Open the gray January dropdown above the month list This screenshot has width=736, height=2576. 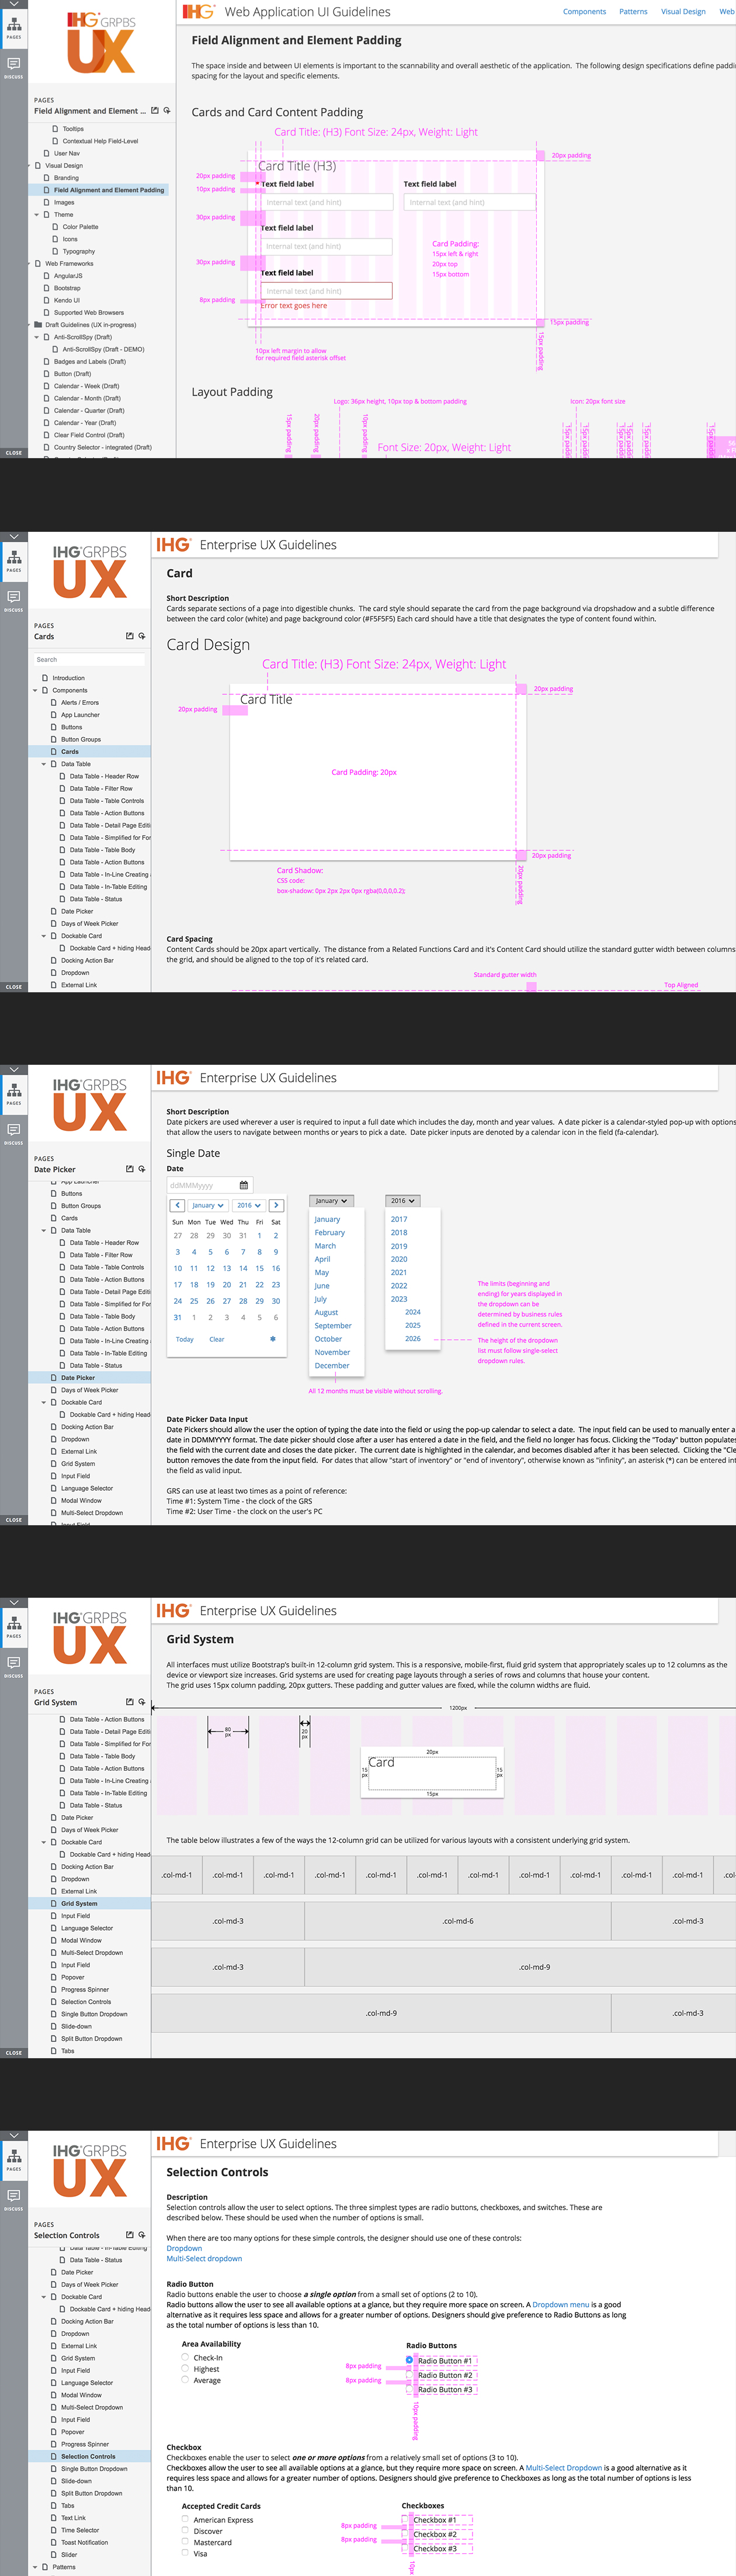pos(331,1200)
